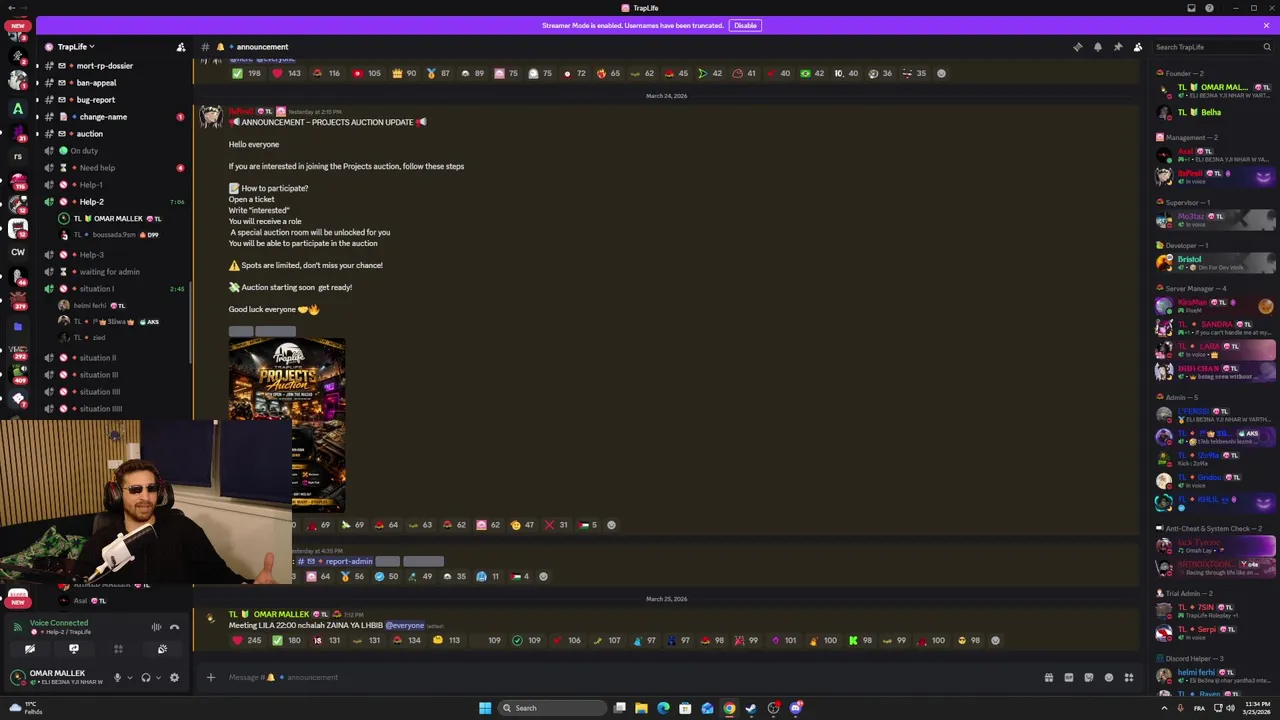Open the apps launcher in message bar
Screen dimensions: 1280x720
(1128, 677)
